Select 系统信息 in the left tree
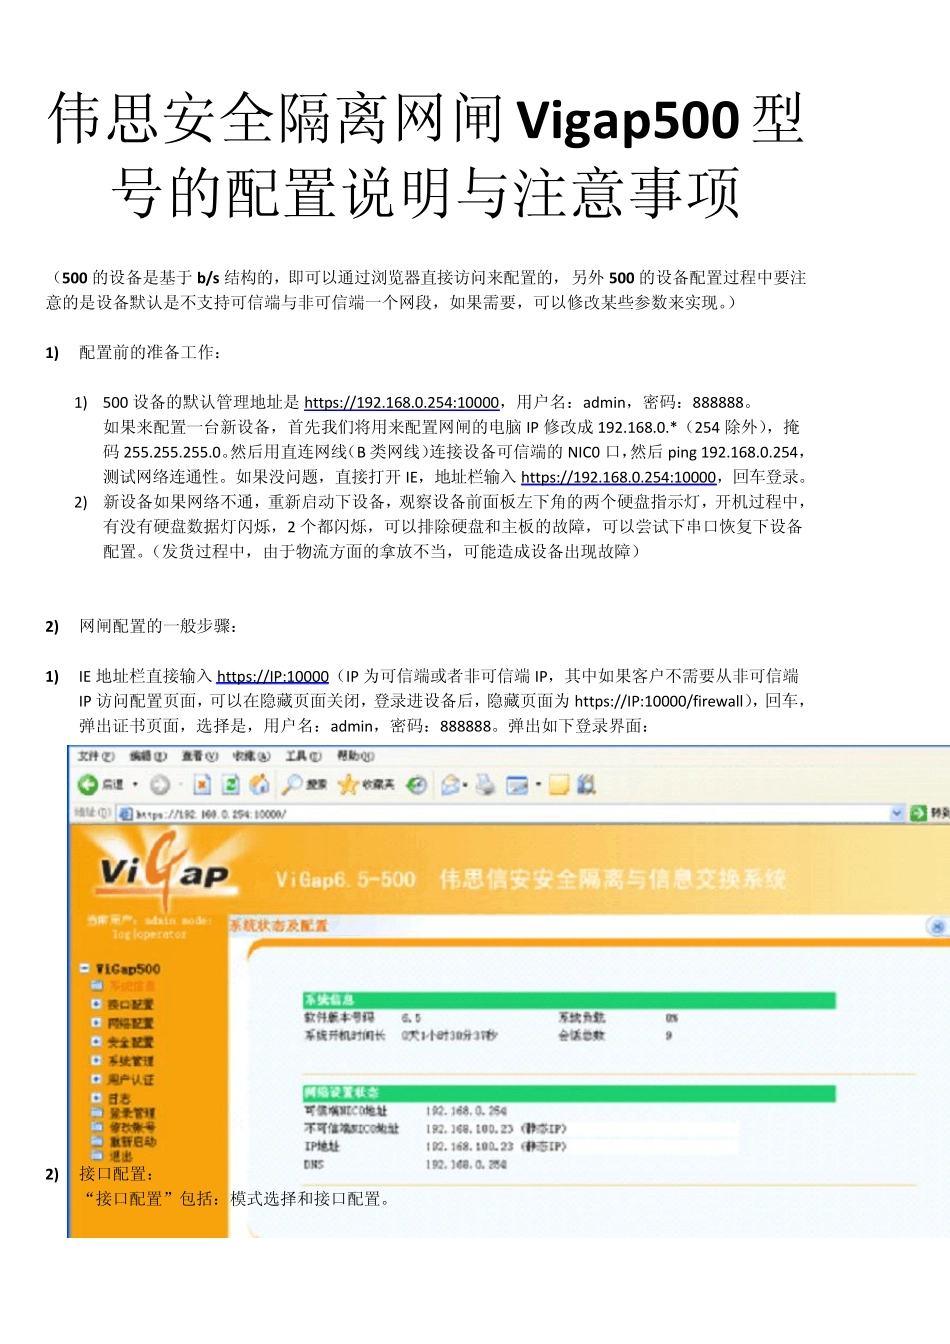This screenshot has width=950, height=1344. tap(132, 986)
